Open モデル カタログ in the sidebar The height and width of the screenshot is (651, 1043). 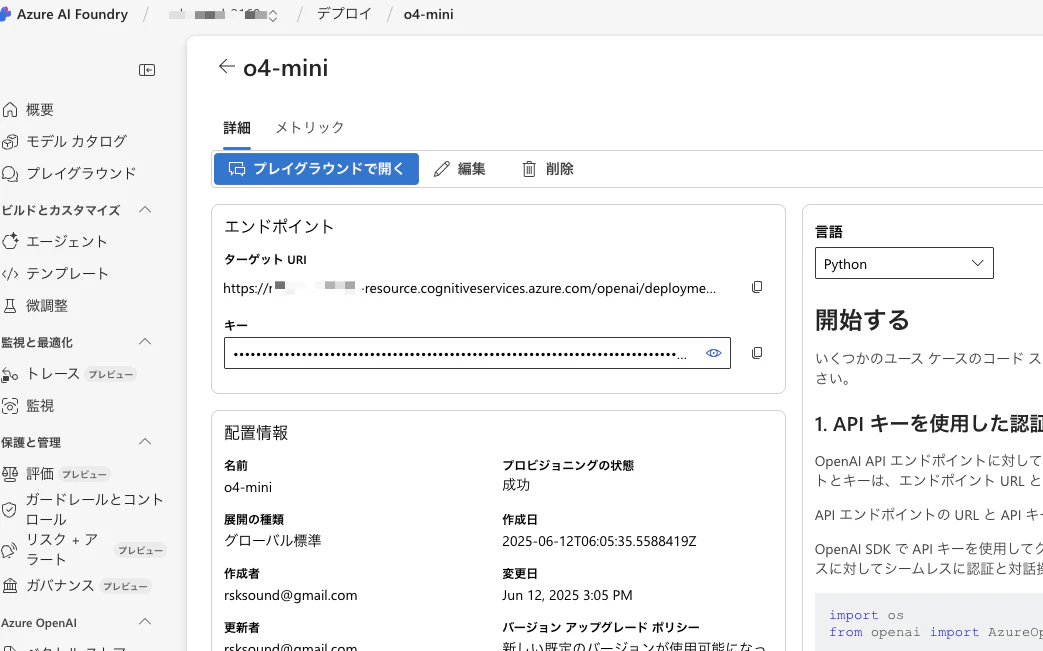pyautogui.click(x=76, y=142)
